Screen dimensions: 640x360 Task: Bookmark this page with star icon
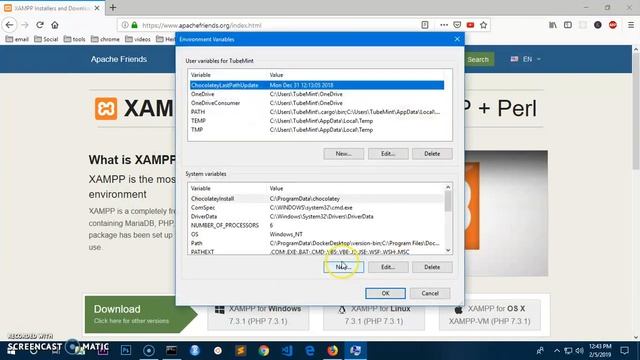[x=484, y=25]
